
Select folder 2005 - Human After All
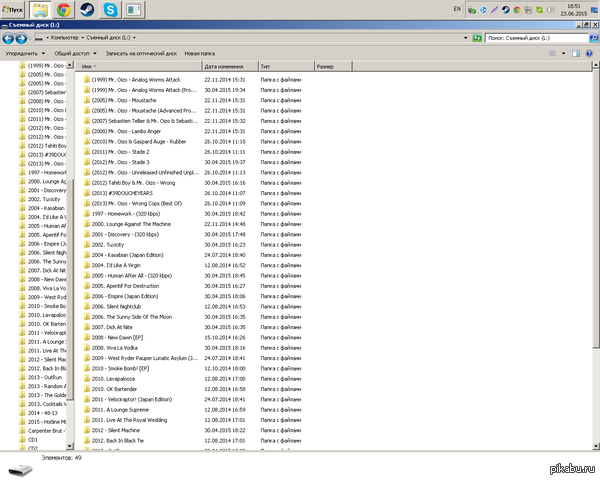pos(127,276)
